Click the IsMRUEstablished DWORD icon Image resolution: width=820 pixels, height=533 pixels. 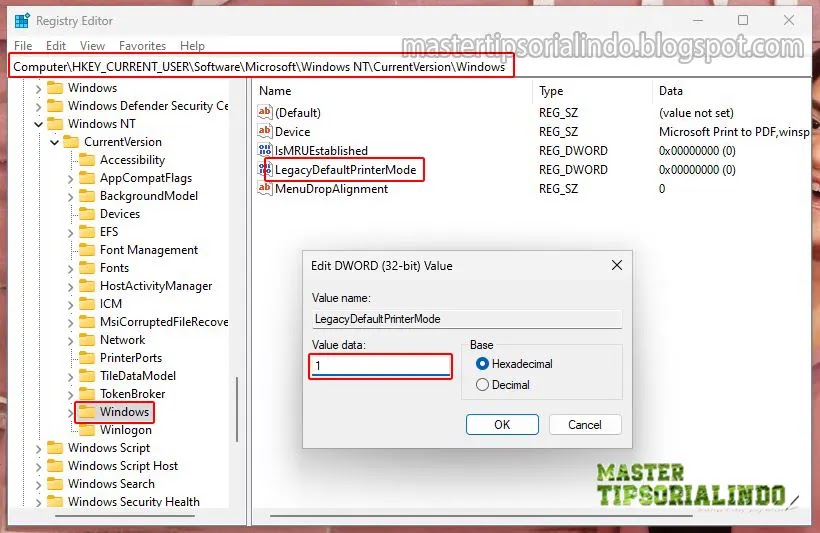(265, 150)
